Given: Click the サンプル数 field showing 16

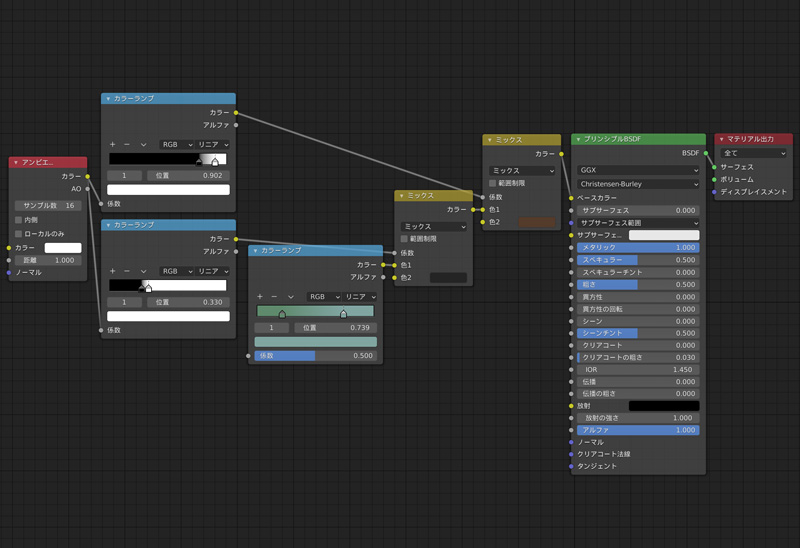Looking at the screenshot, I should (x=48, y=205).
